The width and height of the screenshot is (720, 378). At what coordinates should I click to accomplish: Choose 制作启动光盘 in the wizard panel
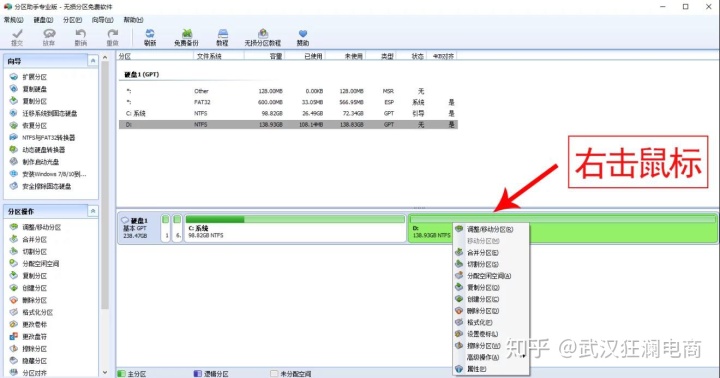[x=34, y=162]
